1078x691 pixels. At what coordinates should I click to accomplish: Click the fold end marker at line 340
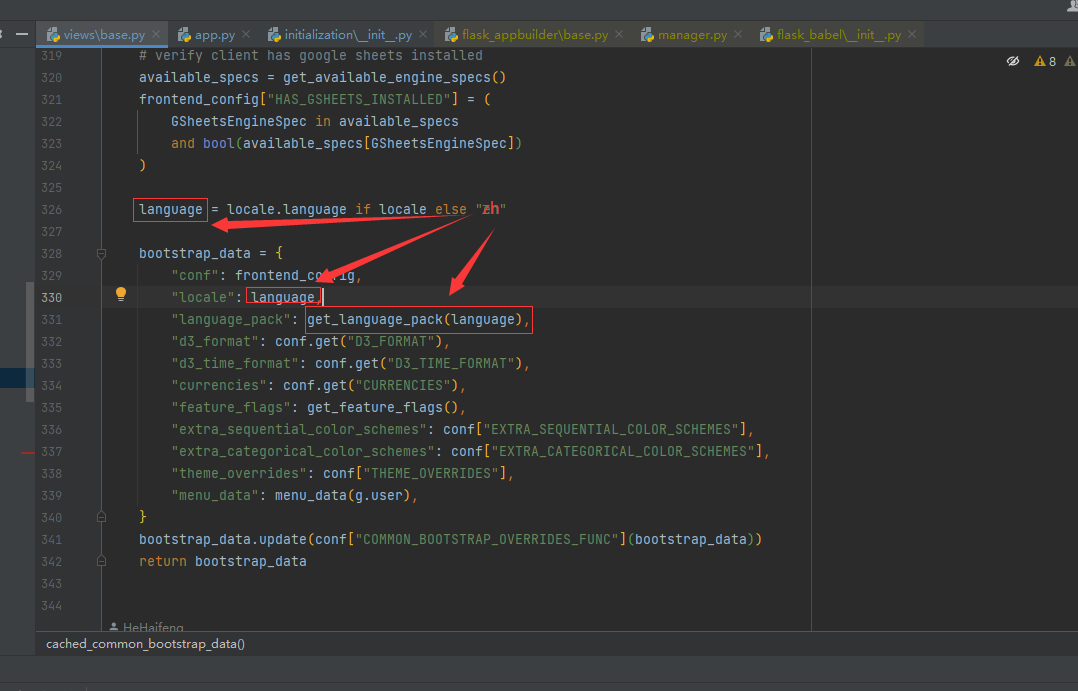pyautogui.click(x=101, y=517)
